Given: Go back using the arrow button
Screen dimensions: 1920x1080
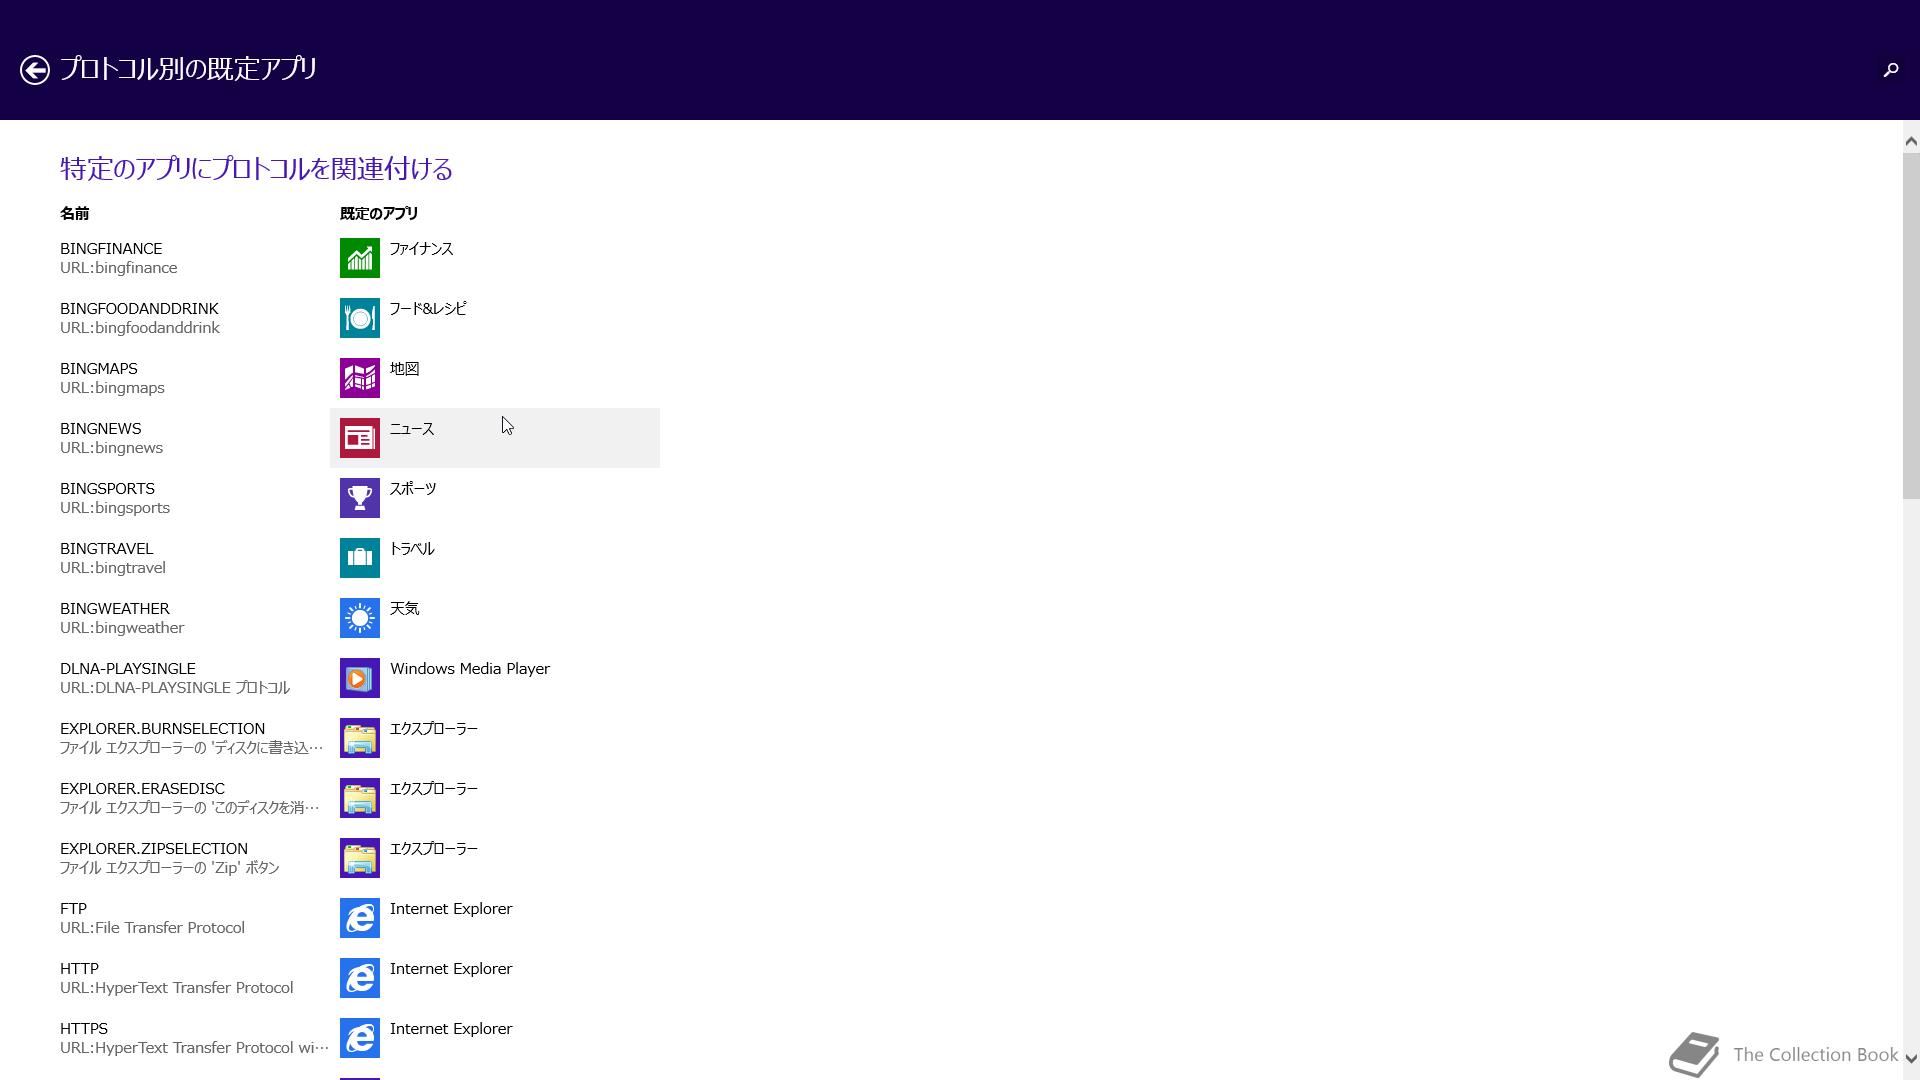Looking at the screenshot, I should (x=35, y=69).
